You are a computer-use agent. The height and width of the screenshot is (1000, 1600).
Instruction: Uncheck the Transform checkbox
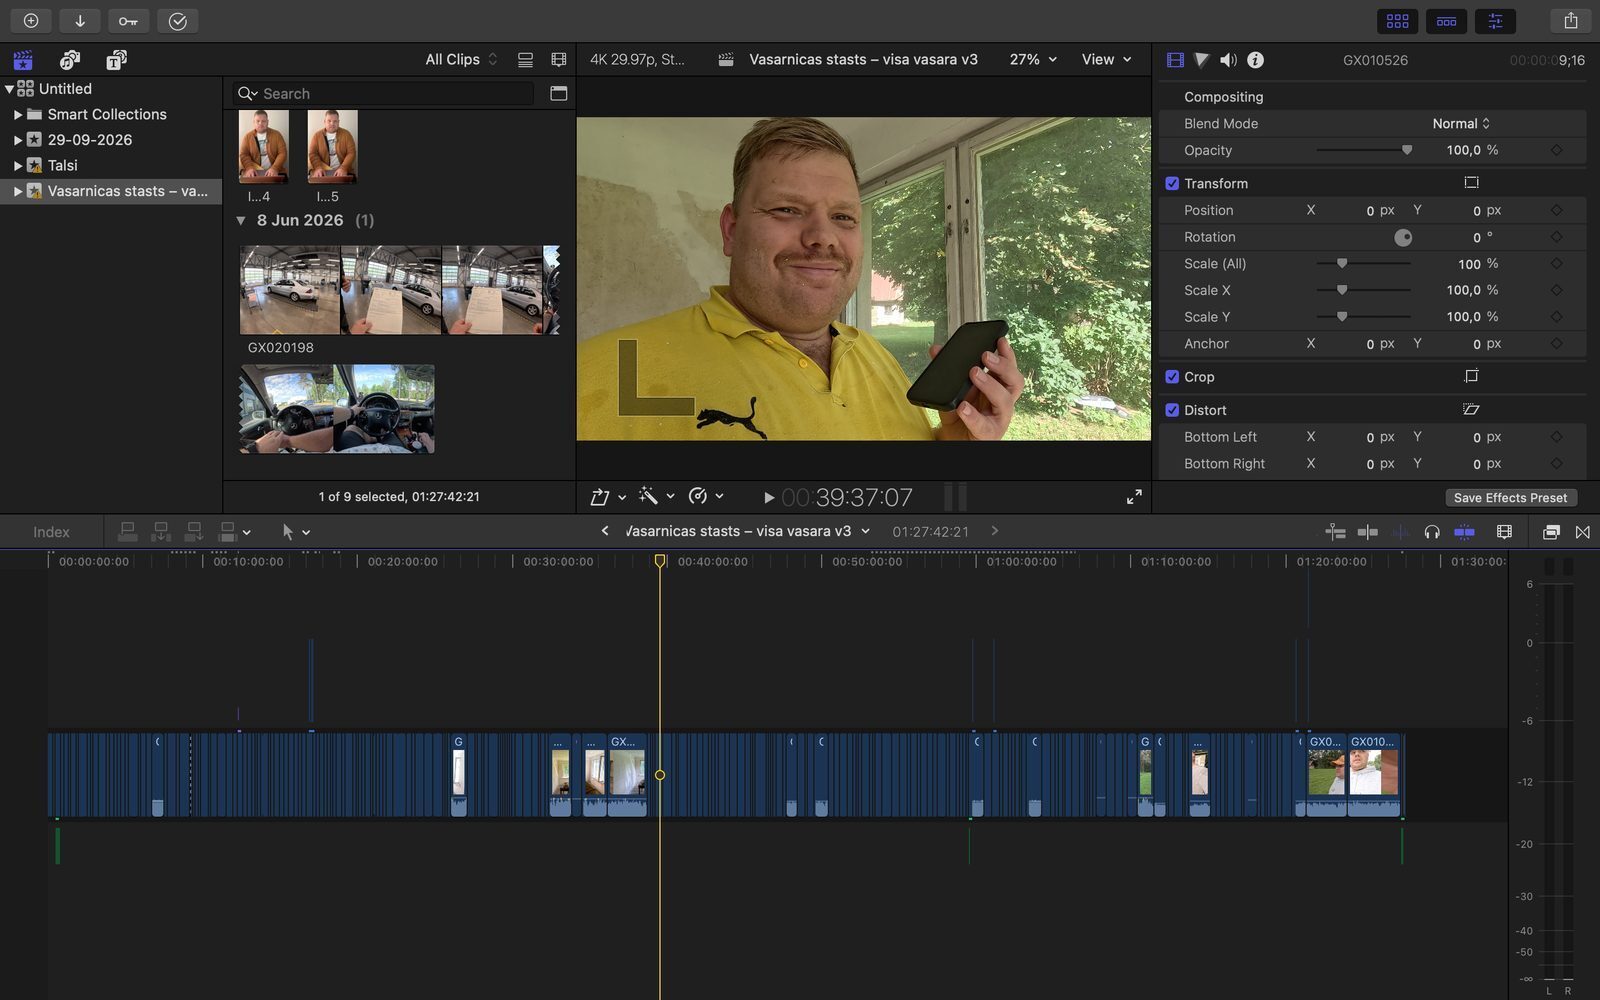(x=1172, y=183)
